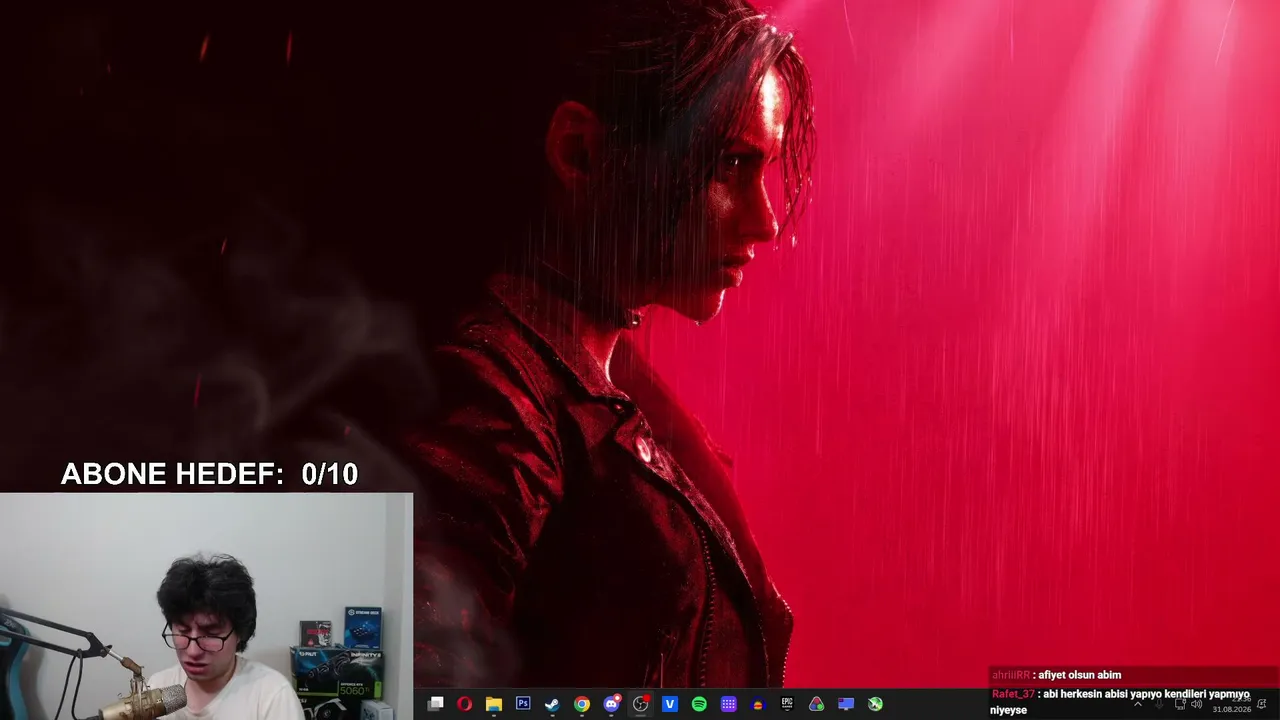Open the green globe app at the taskbar's end
The image size is (1280, 720).
pos(876,704)
